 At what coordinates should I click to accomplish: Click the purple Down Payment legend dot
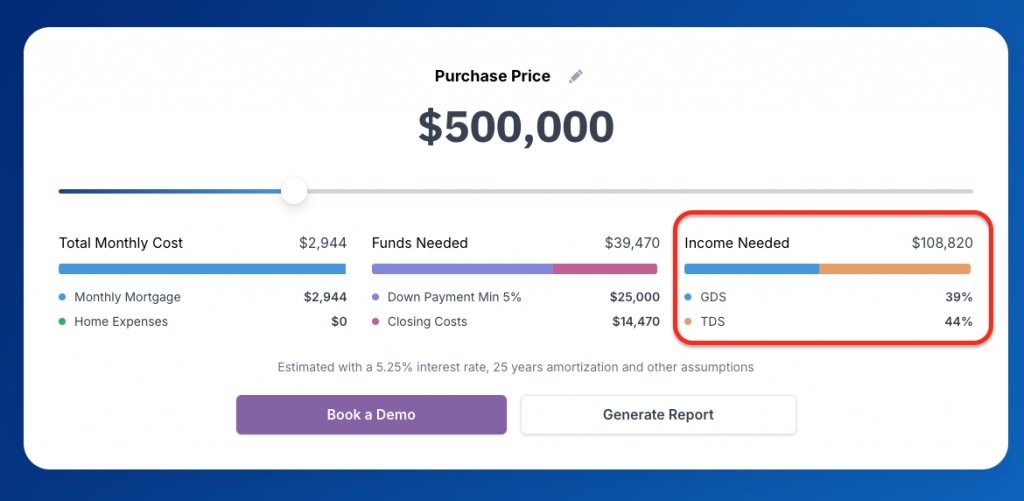pyautogui.click(x=376, y=297)
